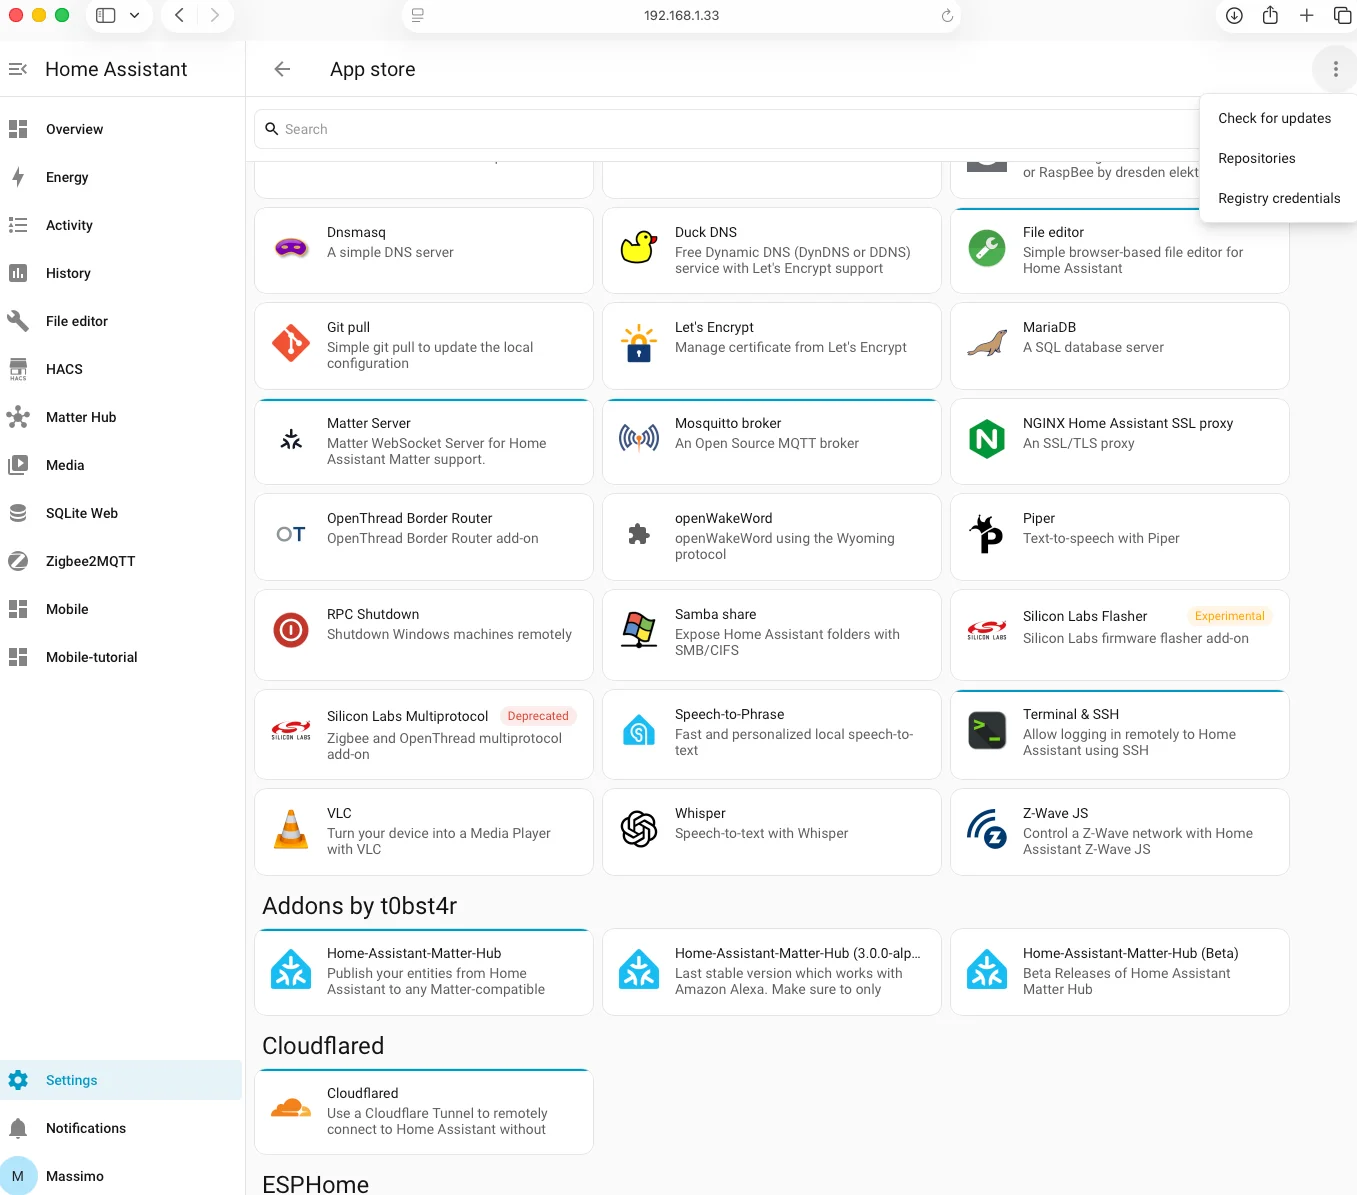1357x1195 pixels.
Task: Open the Silicon Labs Flasher card
Action: (1120, 635)
